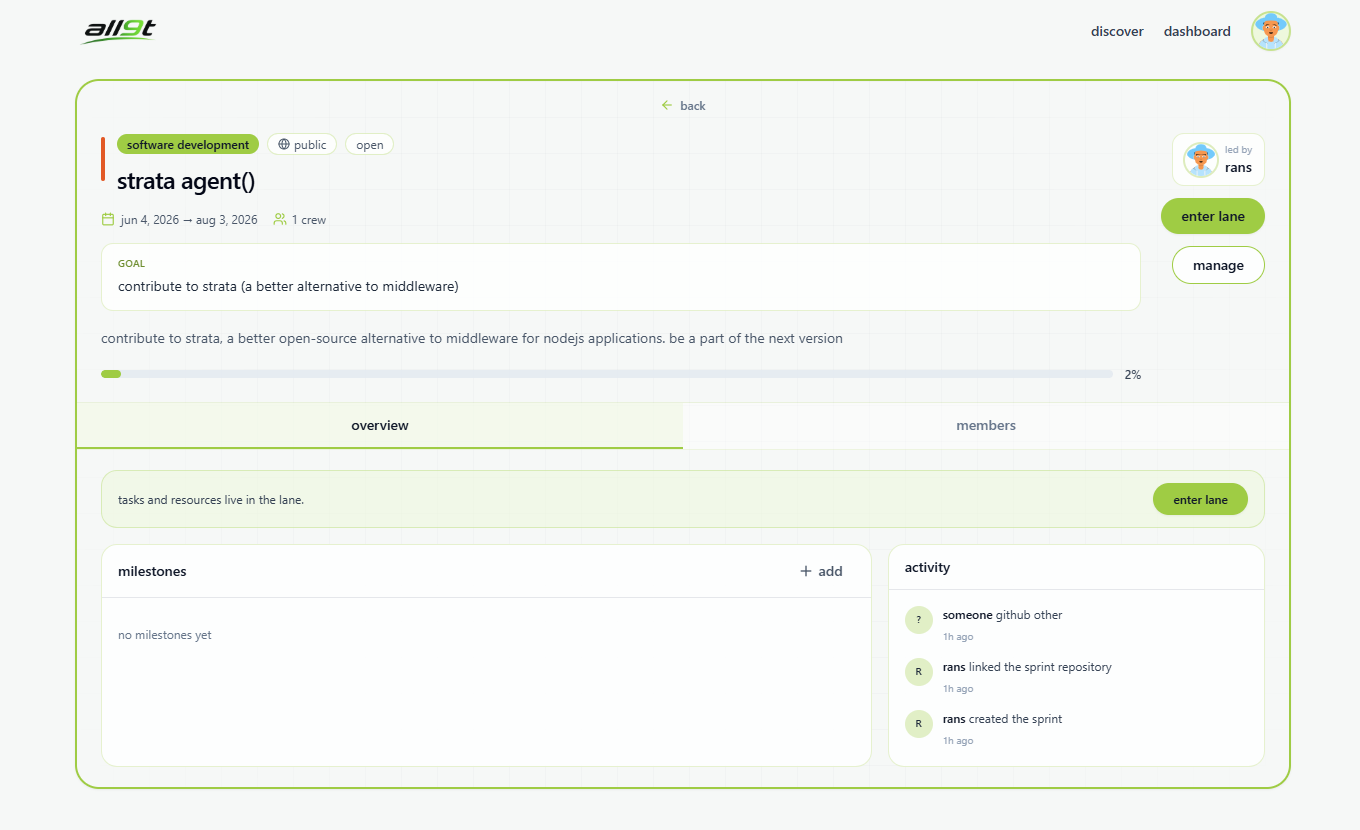Click R avatar beside created the sprint
This screenshot has height=830, width=1360.
[918, 724]
